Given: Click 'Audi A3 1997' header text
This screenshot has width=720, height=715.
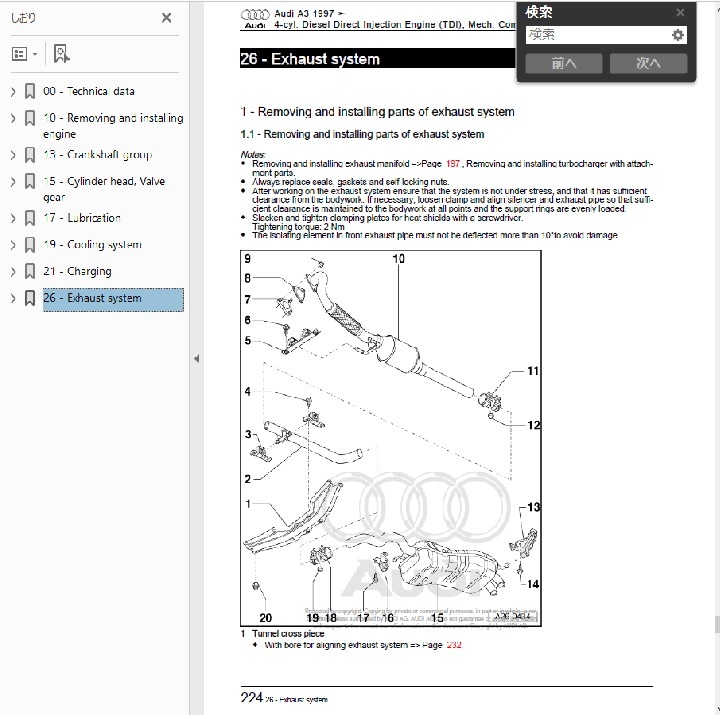Looking at the screenshot, I should (309, 14).
